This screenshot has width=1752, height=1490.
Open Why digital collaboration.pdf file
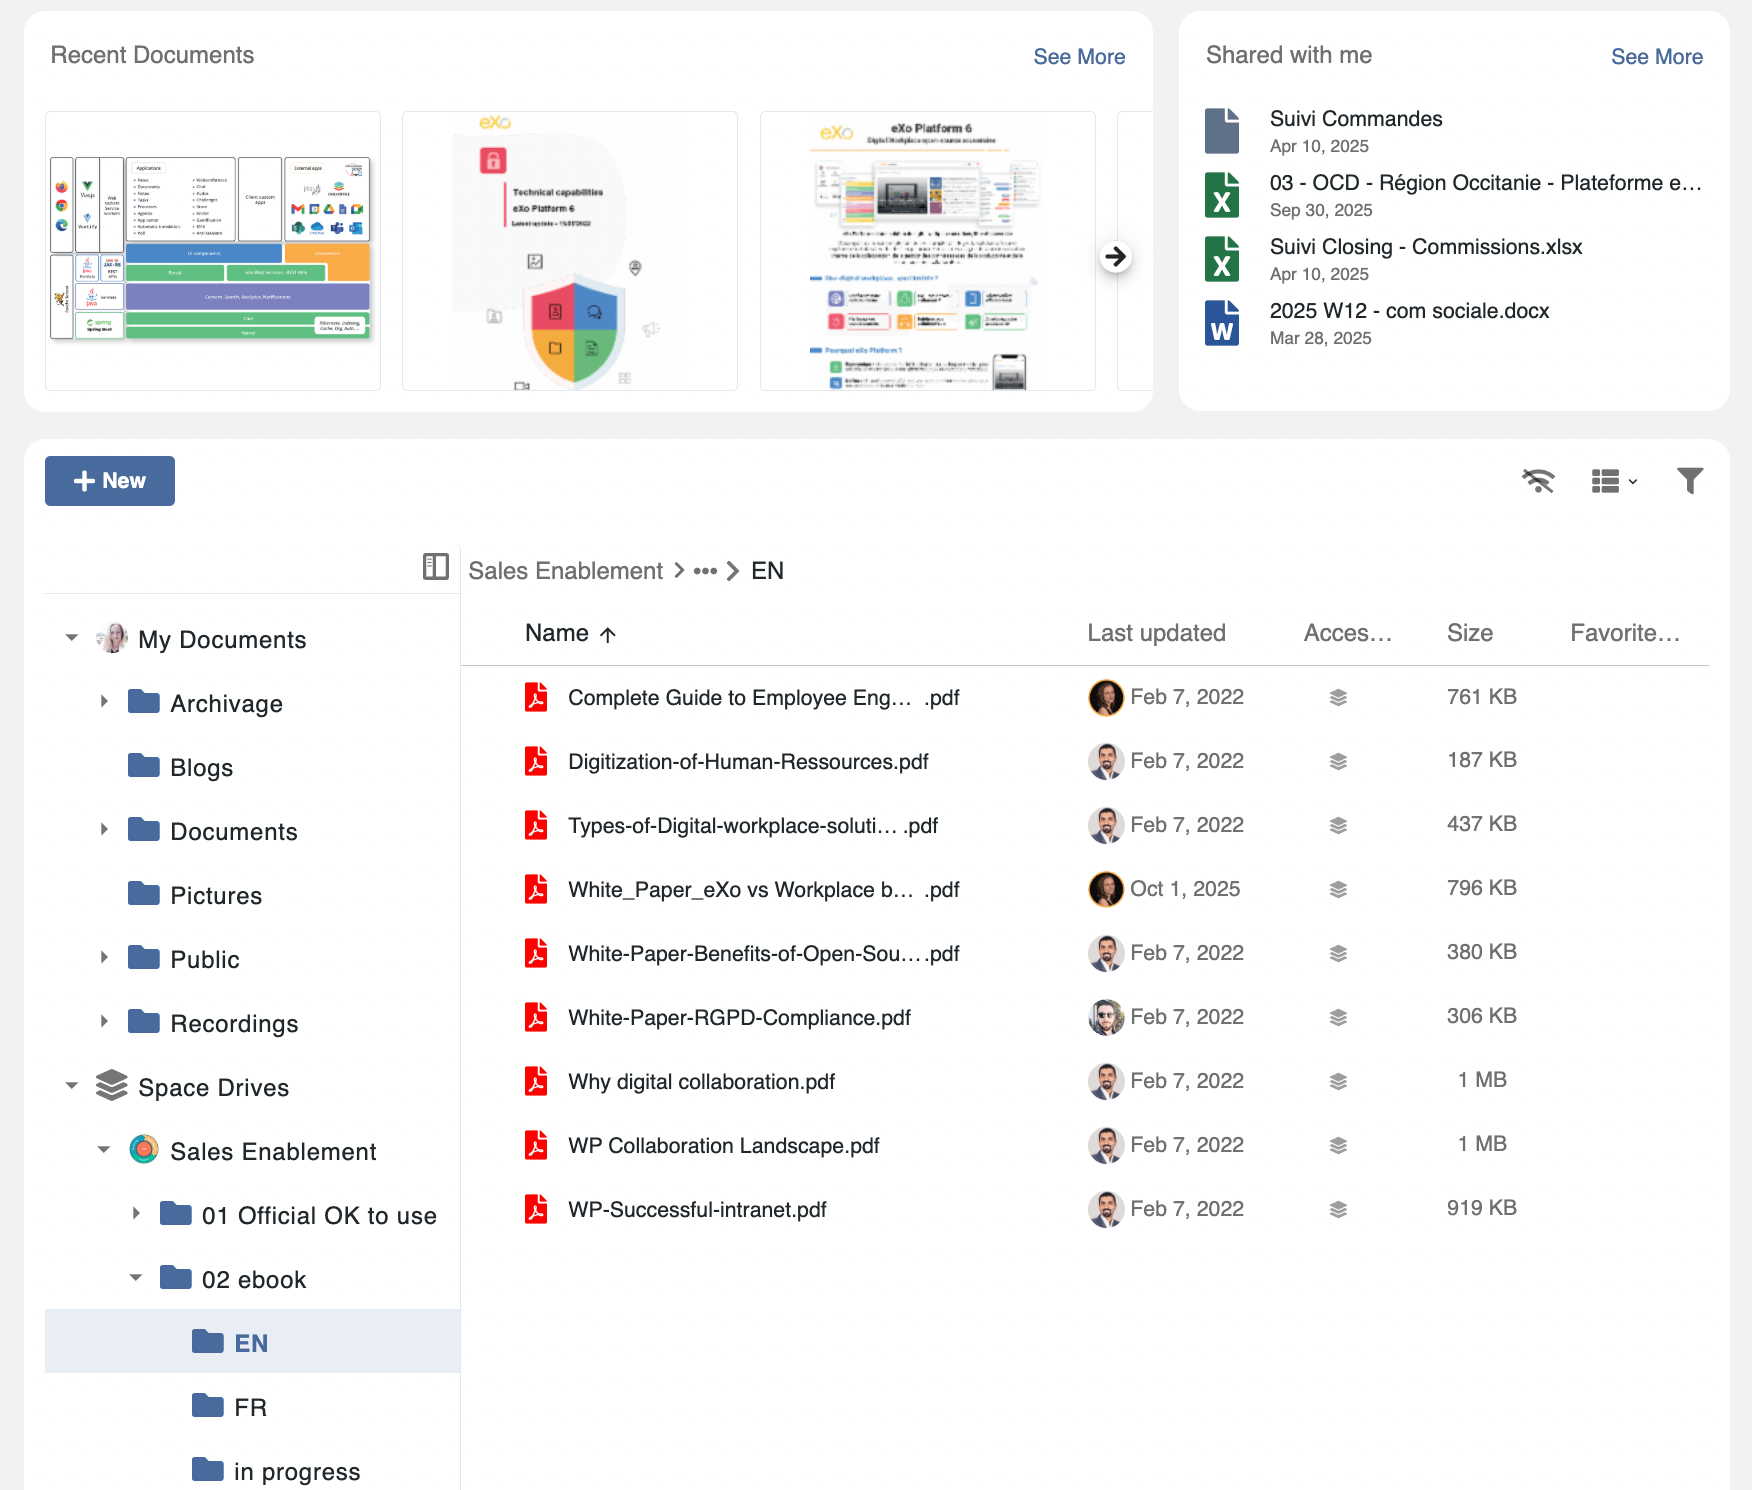point(701,1081)
